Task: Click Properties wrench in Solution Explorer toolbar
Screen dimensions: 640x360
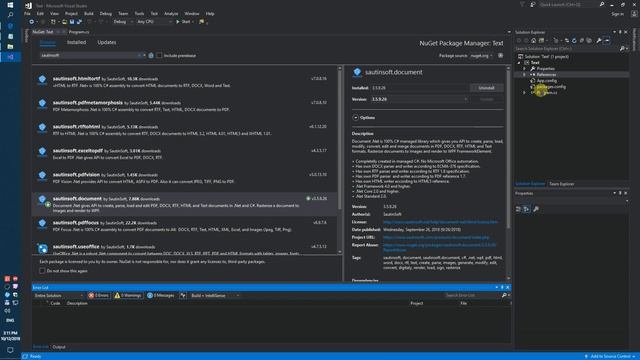Action: pyautogui.click(x=598, y=40)
